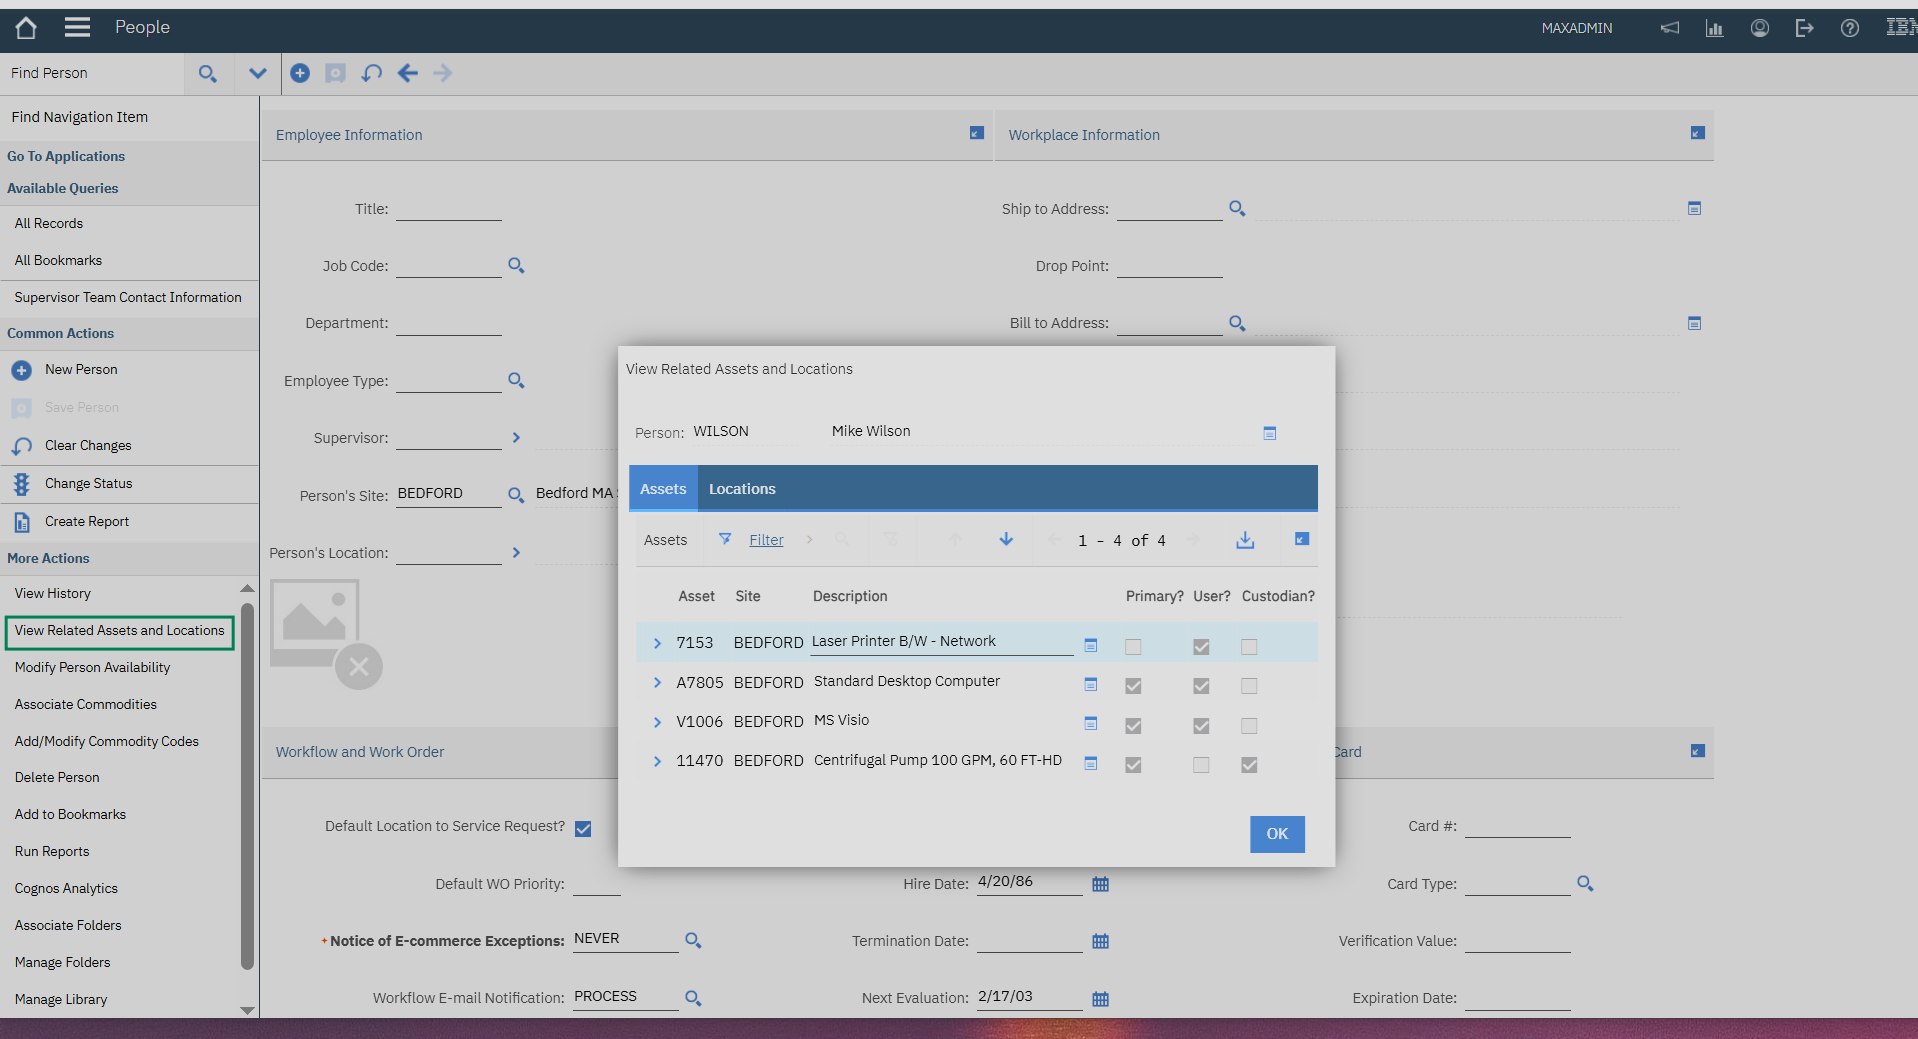Click the New Person plus toolbar icon
1918x1039 pixels.
pos(300,73)
